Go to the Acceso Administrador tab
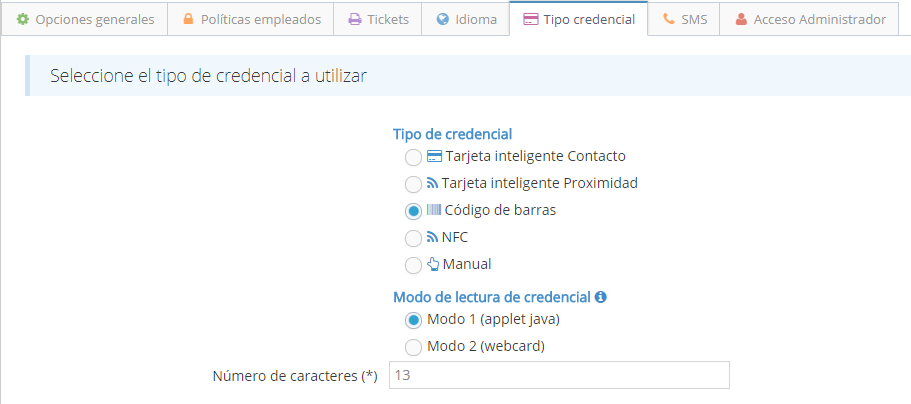Screen dimensions: 911x404 (819, 19)
